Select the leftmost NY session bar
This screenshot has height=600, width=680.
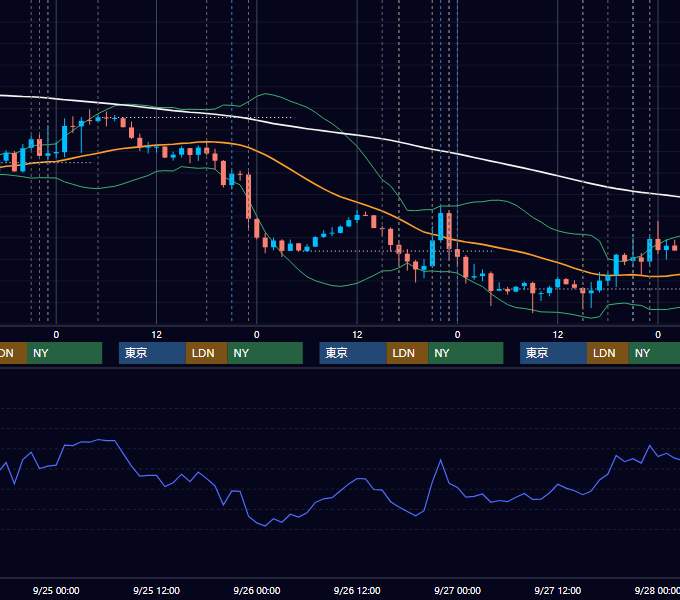64,353
